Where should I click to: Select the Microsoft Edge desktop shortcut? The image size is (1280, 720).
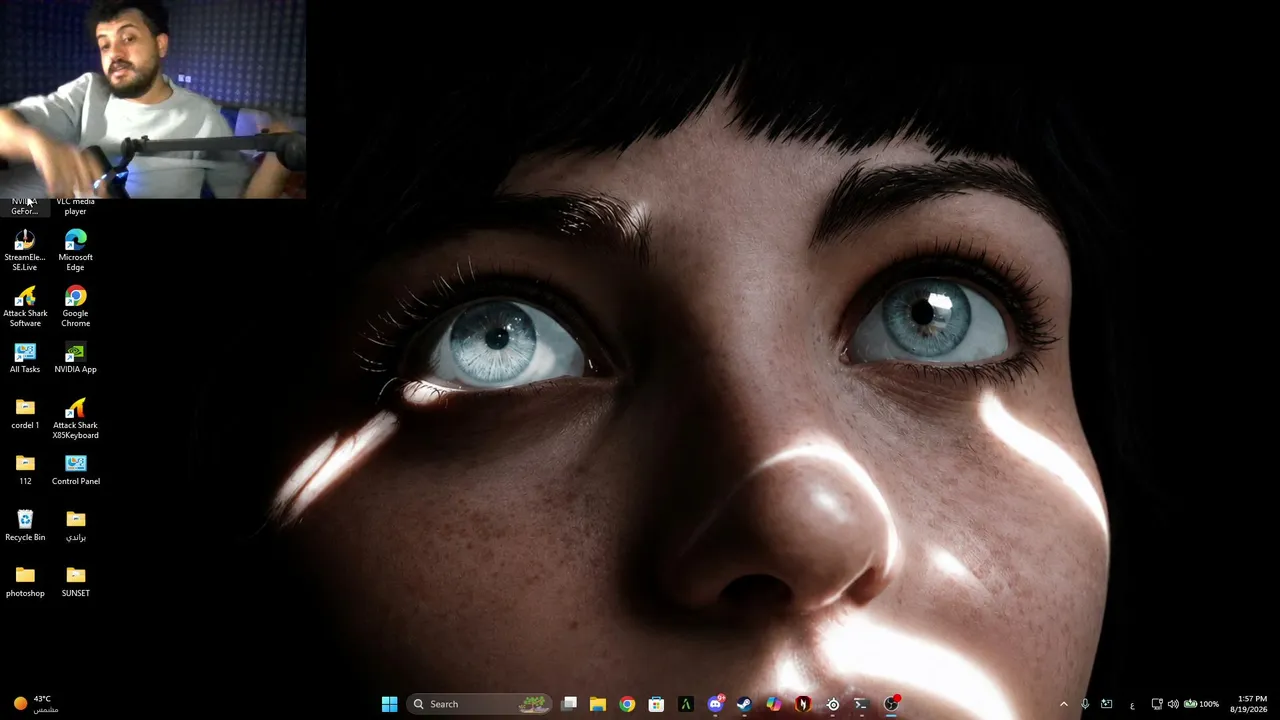coord(75,250)
